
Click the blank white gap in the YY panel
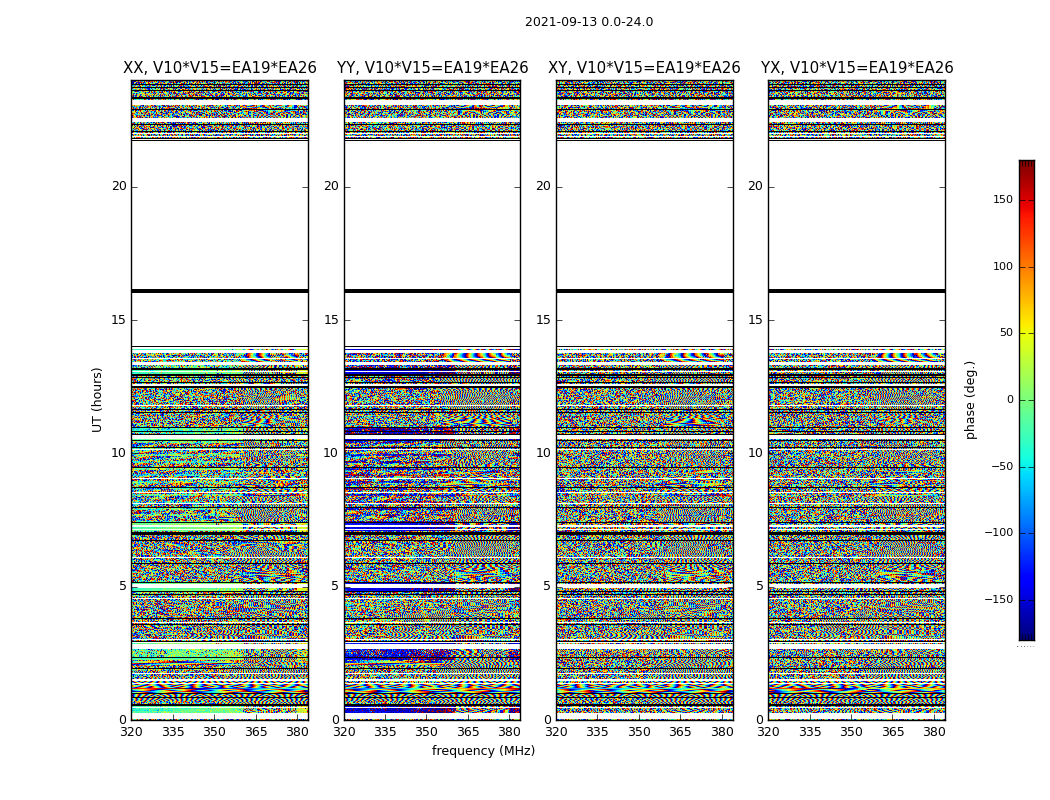tap(433, 214)
